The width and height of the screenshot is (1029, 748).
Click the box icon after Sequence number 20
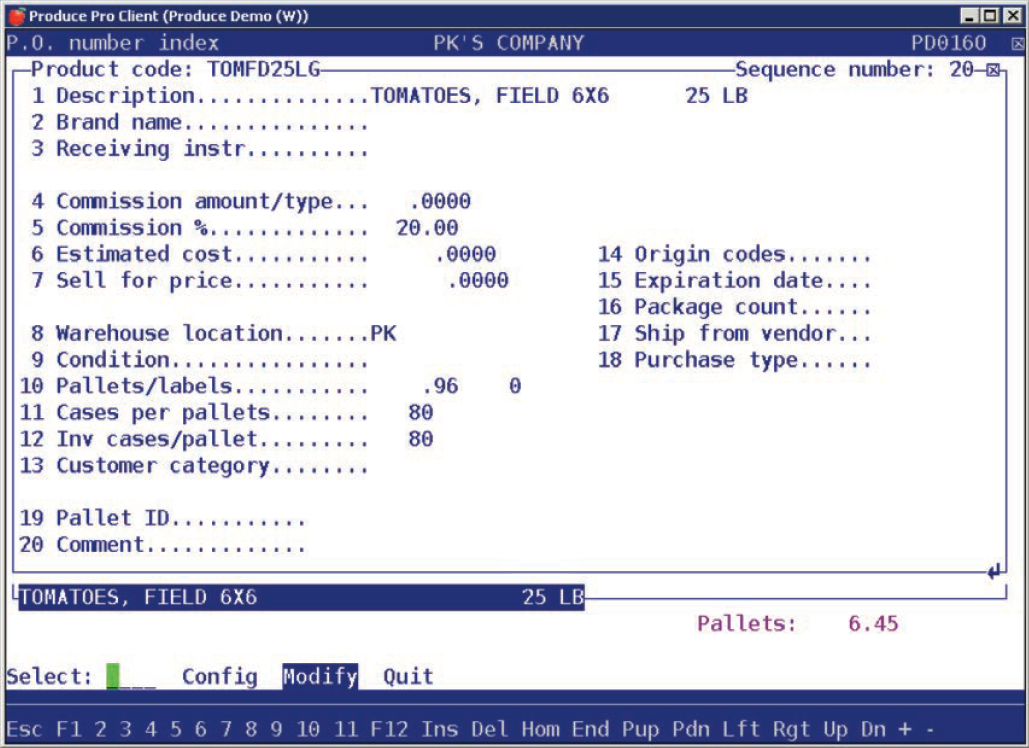994,70
